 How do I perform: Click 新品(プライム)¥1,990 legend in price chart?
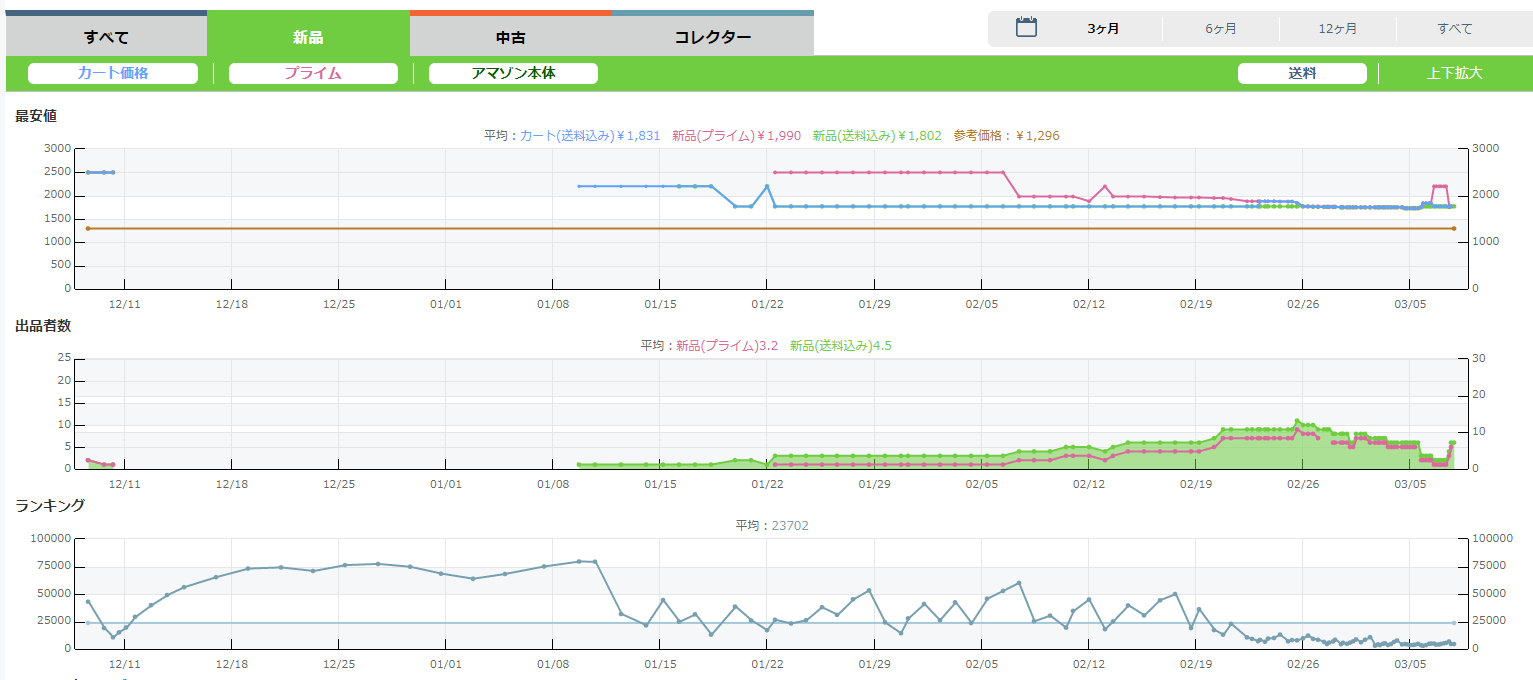point(736,136)
